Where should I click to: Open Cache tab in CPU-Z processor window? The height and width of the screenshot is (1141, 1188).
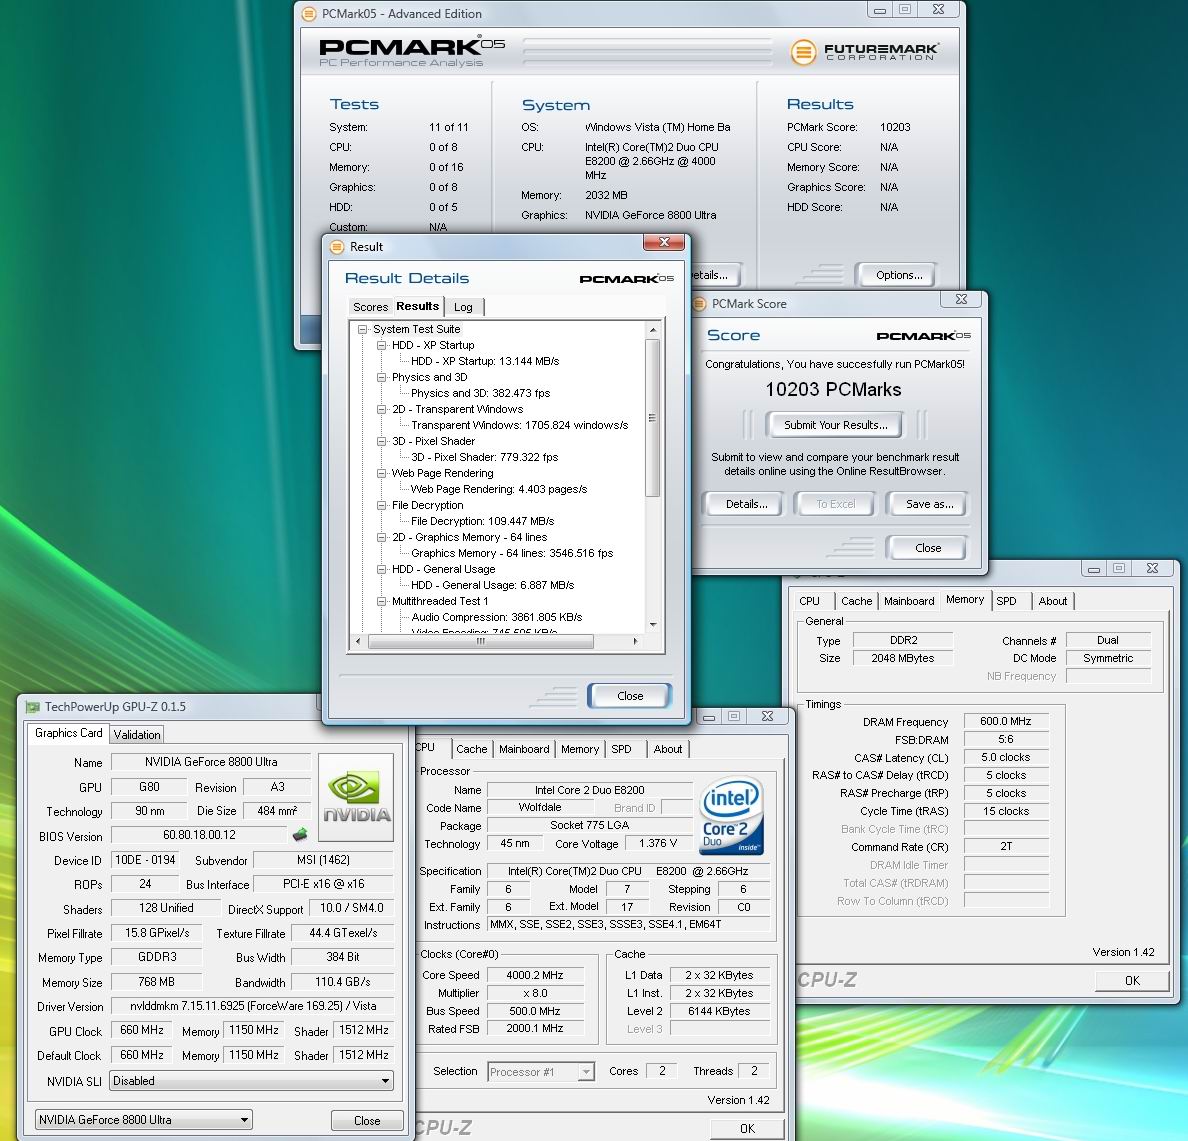471,749
